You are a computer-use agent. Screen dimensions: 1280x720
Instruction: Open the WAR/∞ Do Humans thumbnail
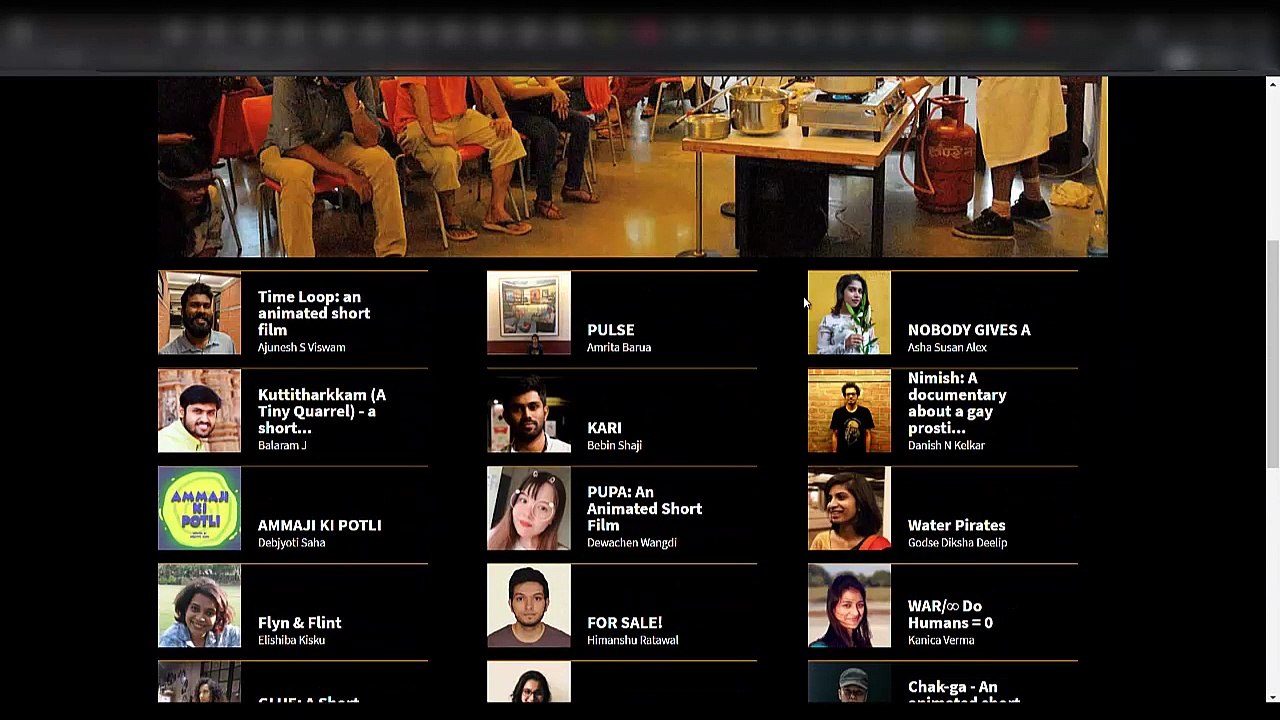coord(849,606)
